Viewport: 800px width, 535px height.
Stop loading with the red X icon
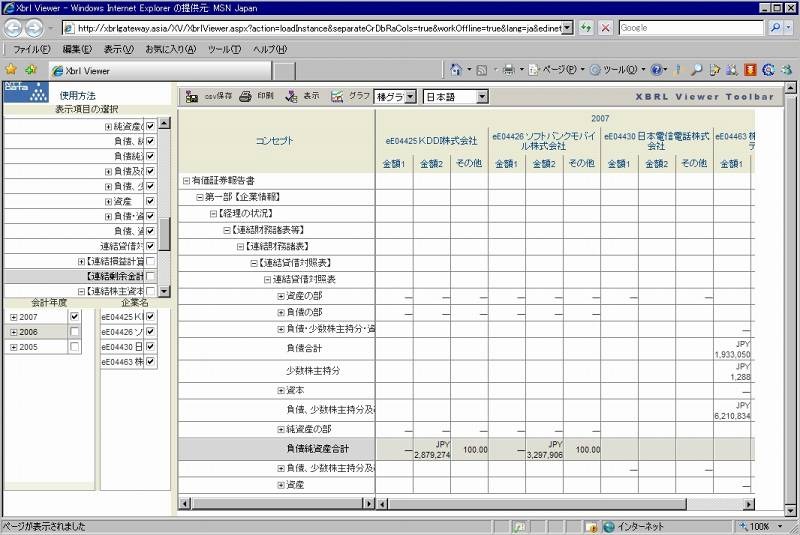pyautogui.click(x=606, y=28)
